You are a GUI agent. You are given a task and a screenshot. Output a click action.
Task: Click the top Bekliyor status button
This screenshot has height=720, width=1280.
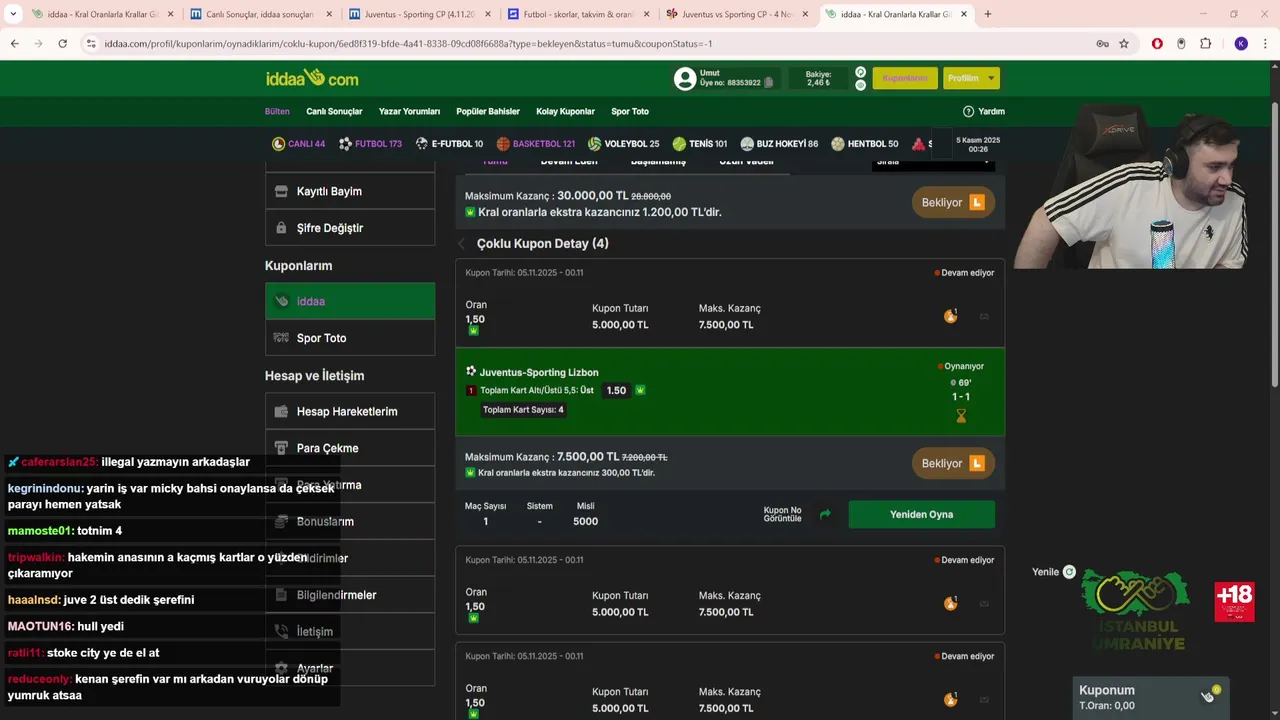coord(953,202)
